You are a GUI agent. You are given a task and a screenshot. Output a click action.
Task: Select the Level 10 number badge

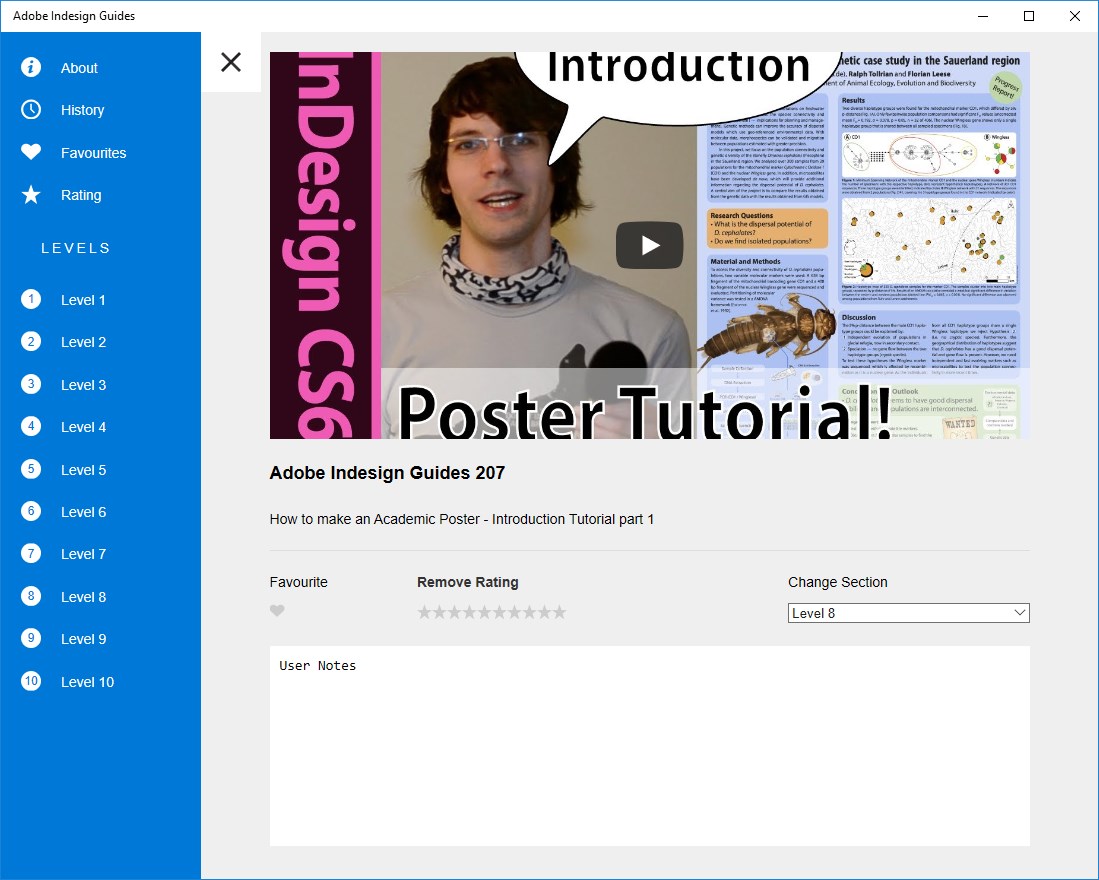click(31, 682)
